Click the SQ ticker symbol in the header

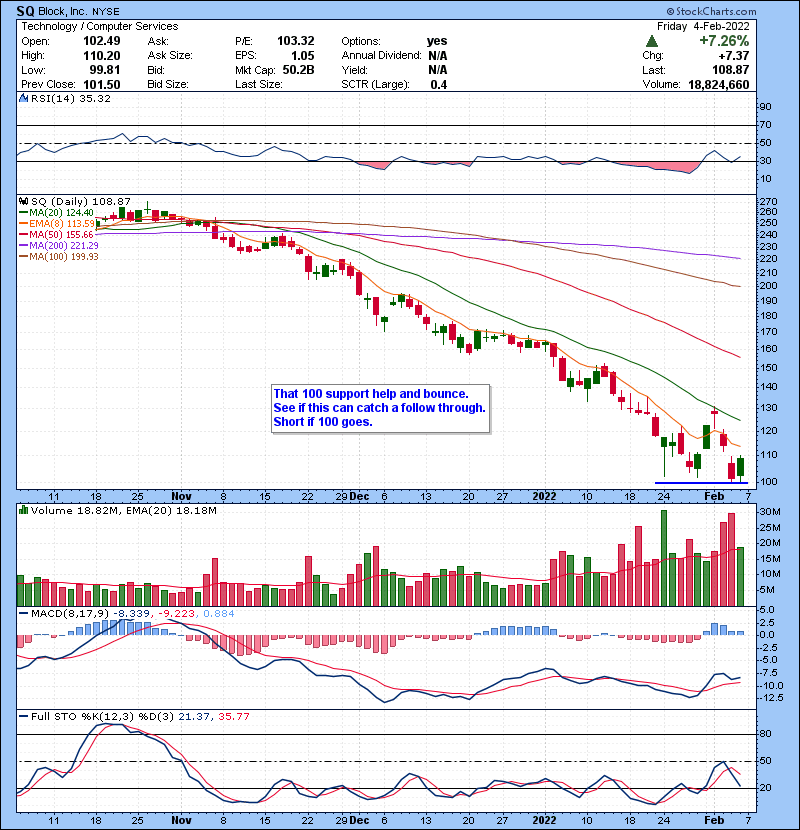pyautogui.click(x=26, y=11)
